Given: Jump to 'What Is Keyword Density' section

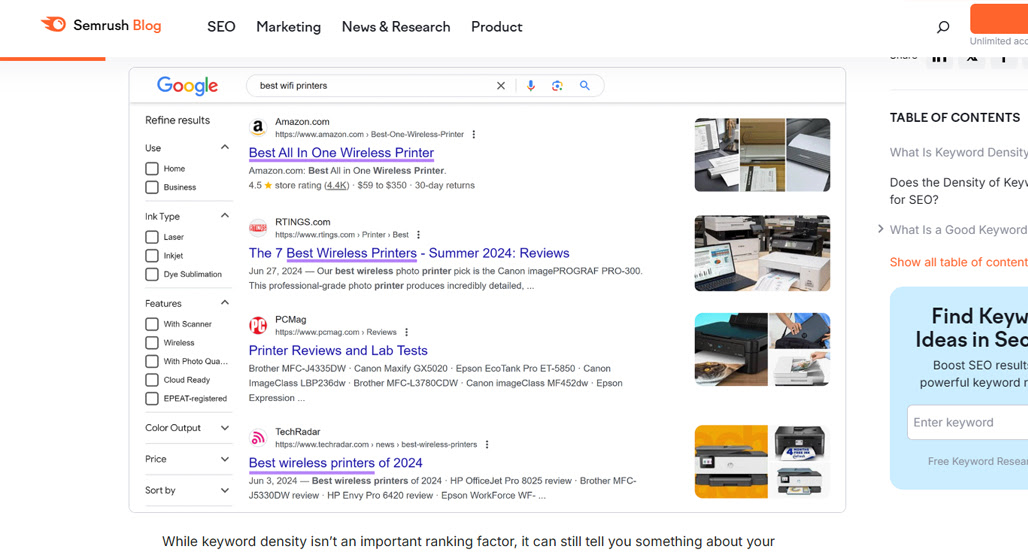Looking at the screenshot, I should (x=959, y=152).
